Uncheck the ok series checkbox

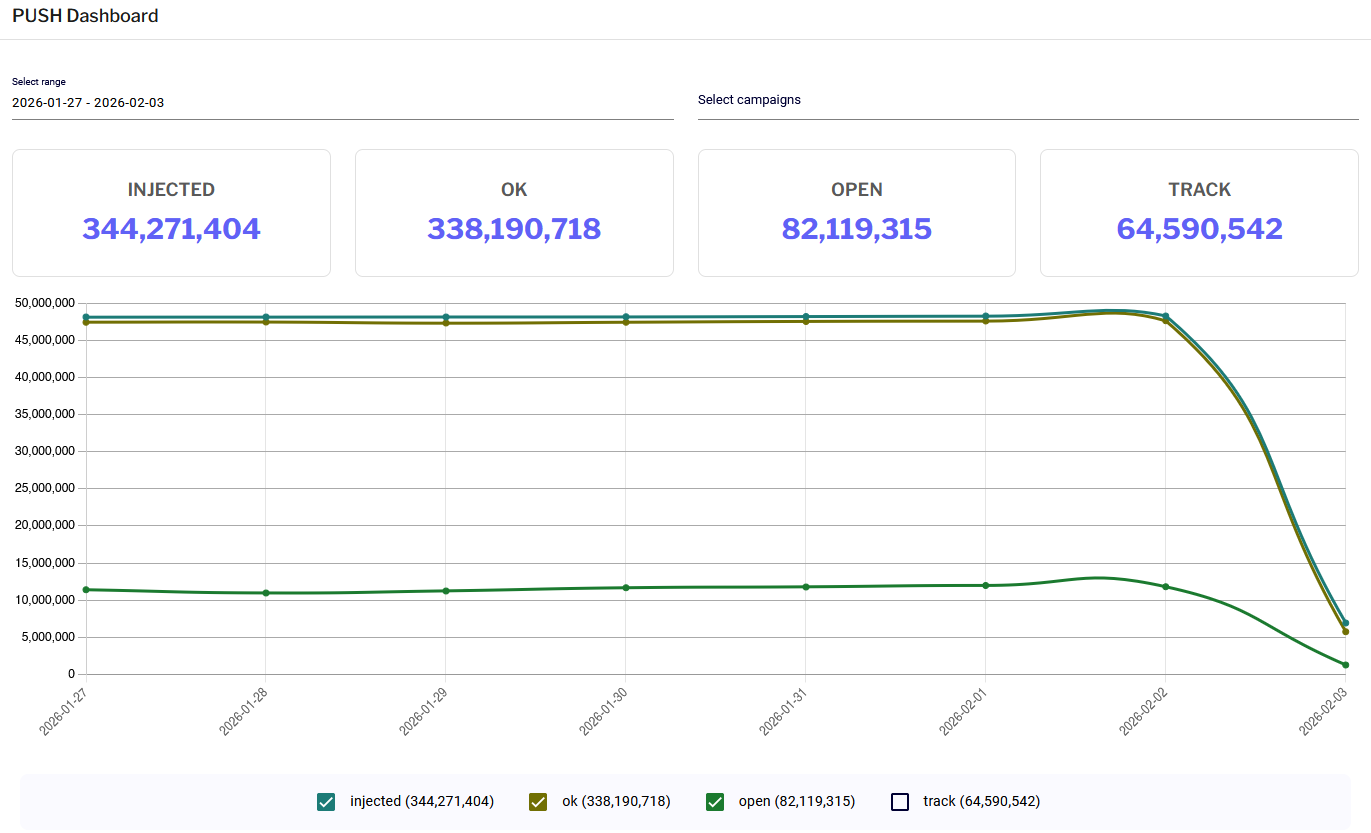coord(538,802)
